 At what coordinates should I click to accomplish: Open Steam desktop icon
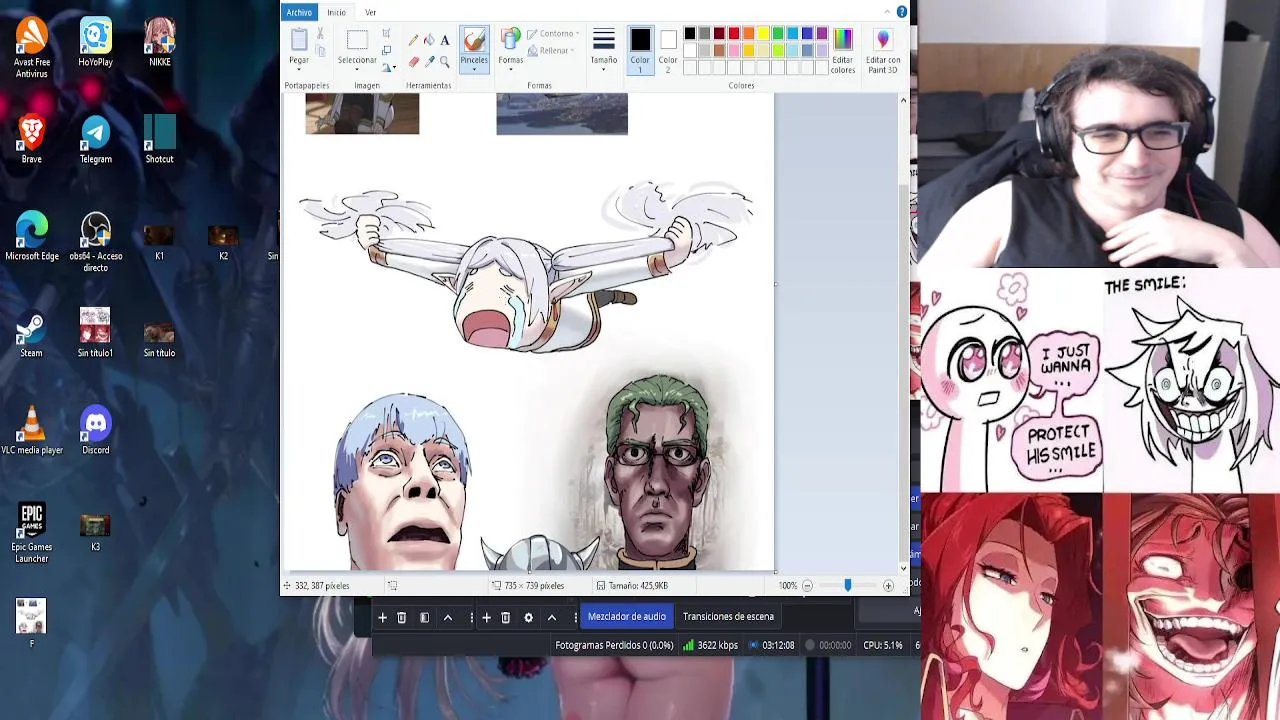point(31,334)
